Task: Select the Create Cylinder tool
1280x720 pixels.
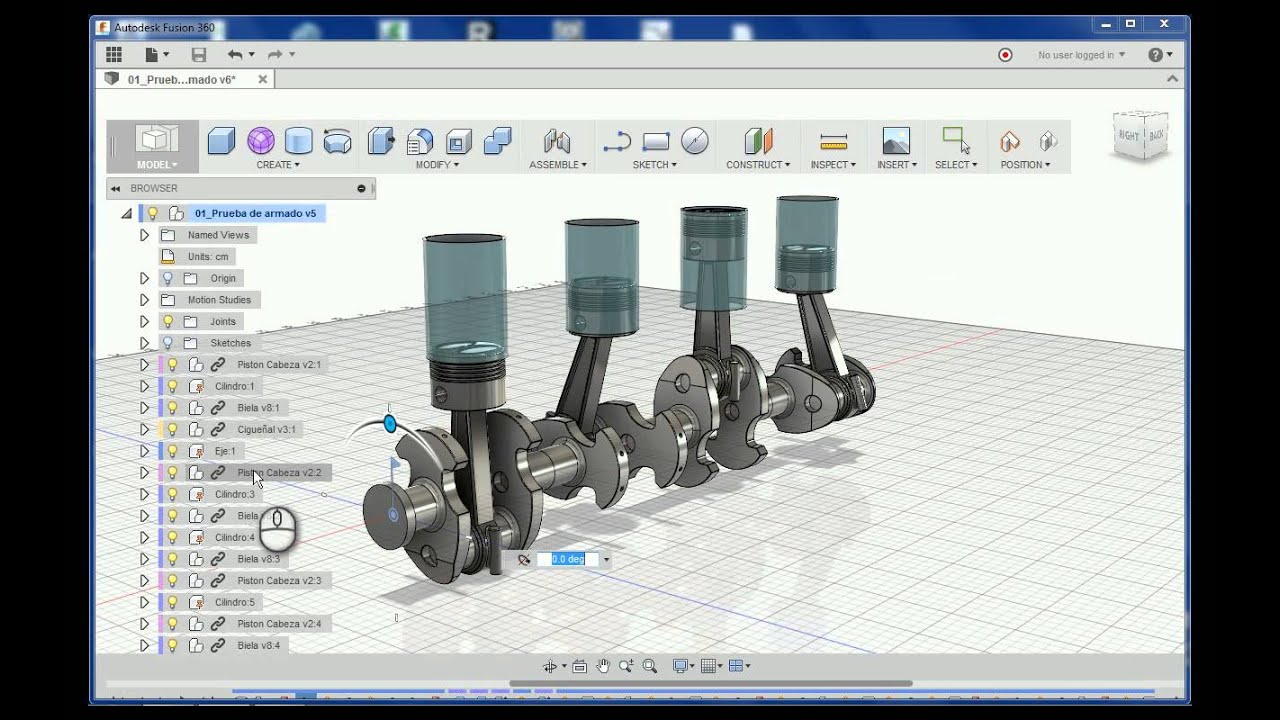Action: [299, 141]
